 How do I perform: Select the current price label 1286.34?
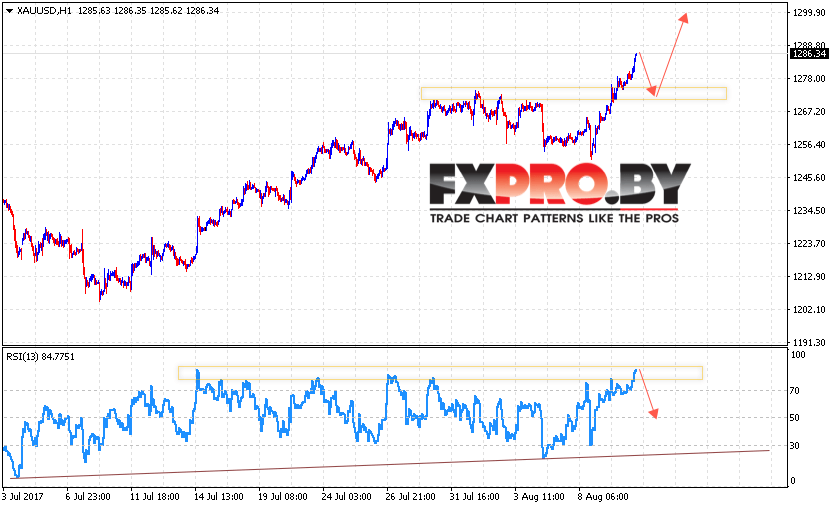click(x=809, y=53)
